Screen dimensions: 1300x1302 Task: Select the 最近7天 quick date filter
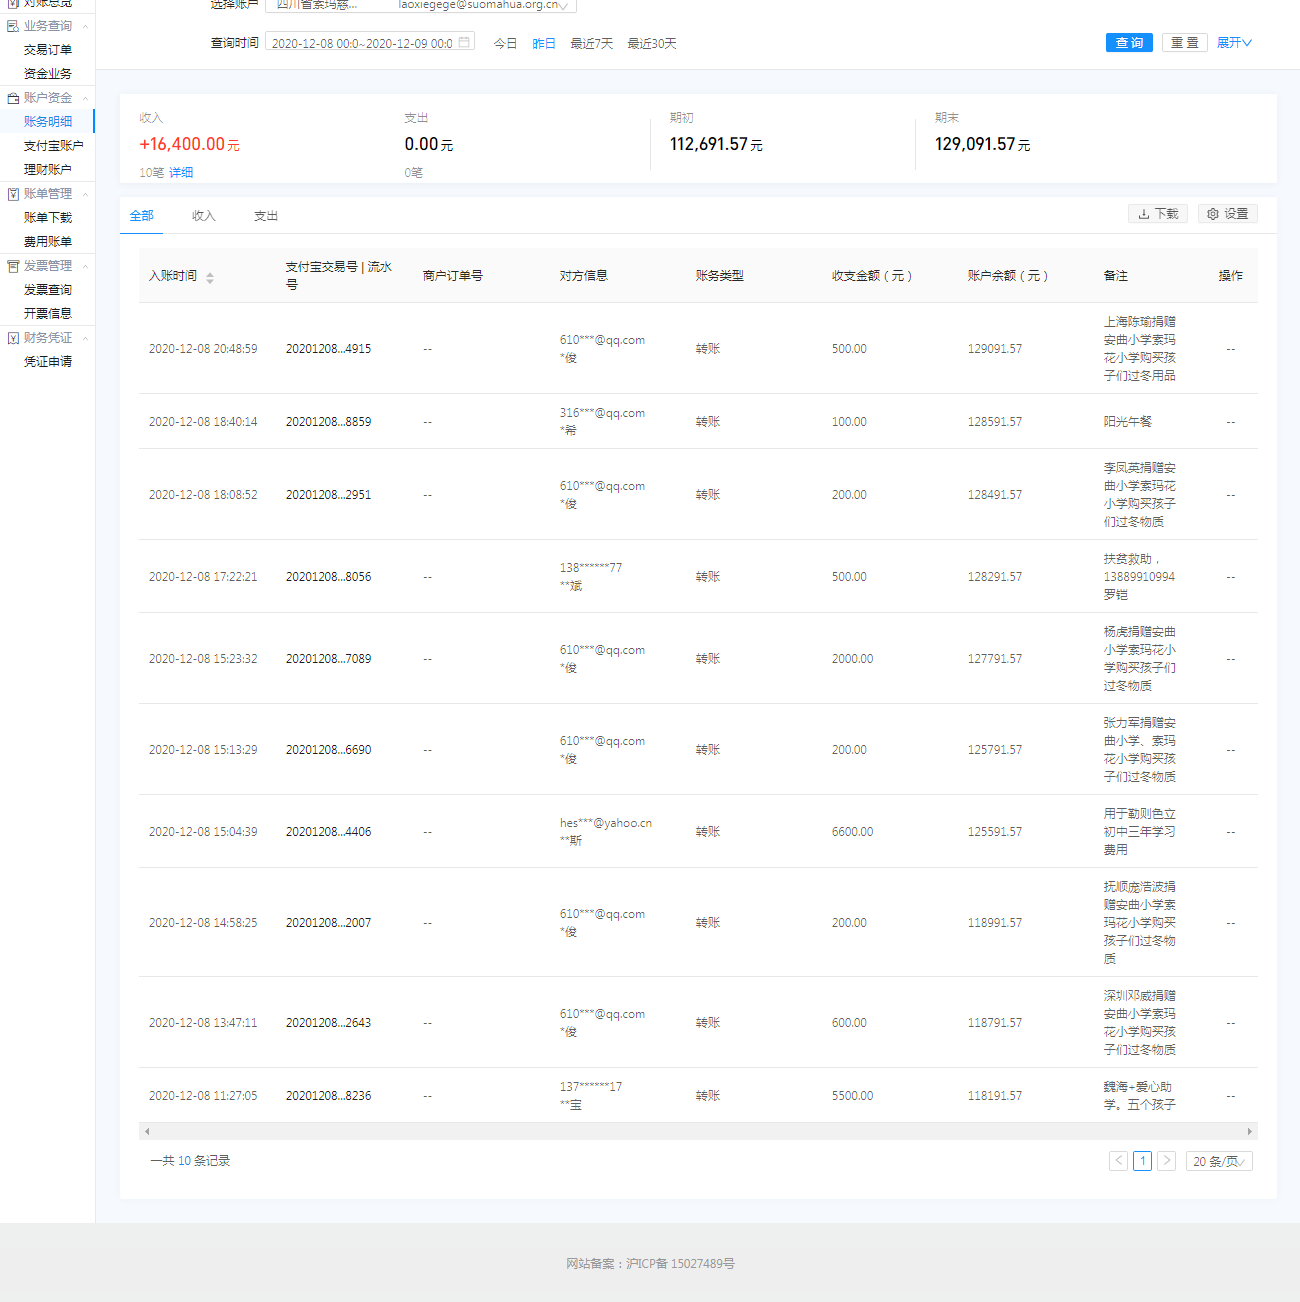click(x=591, y=44)
